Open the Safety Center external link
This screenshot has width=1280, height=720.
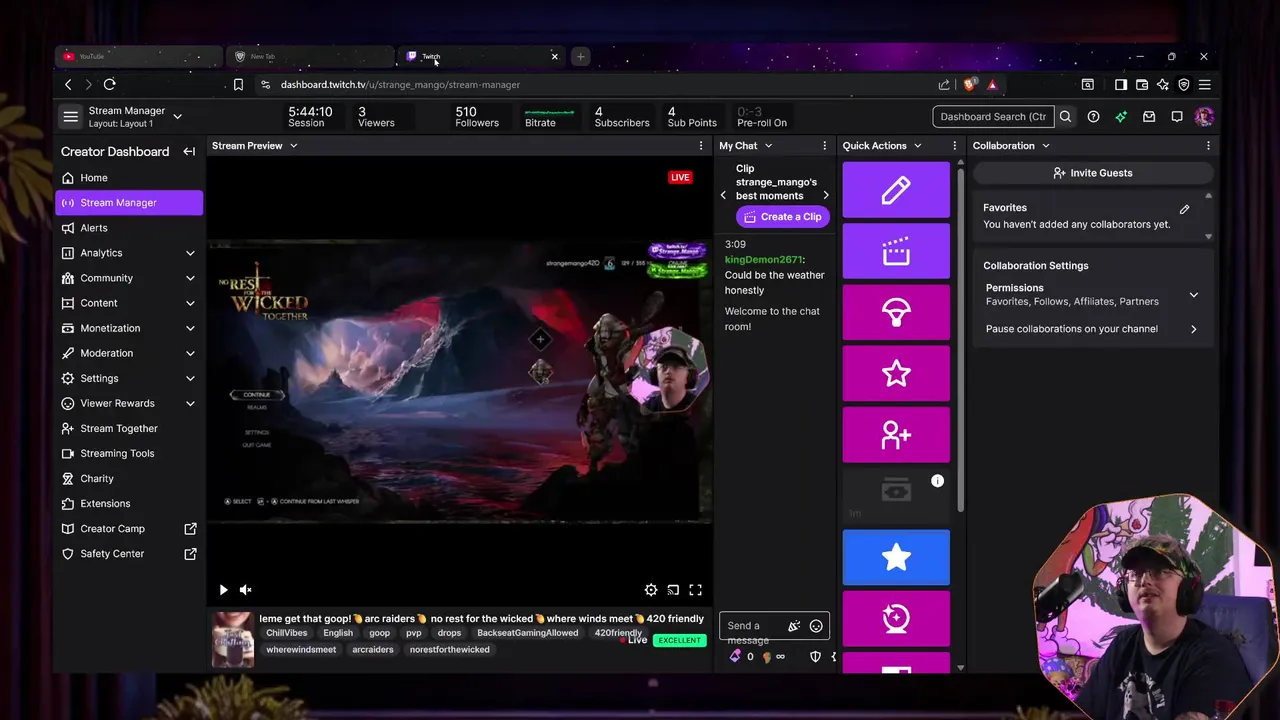(x=130, y=553)
